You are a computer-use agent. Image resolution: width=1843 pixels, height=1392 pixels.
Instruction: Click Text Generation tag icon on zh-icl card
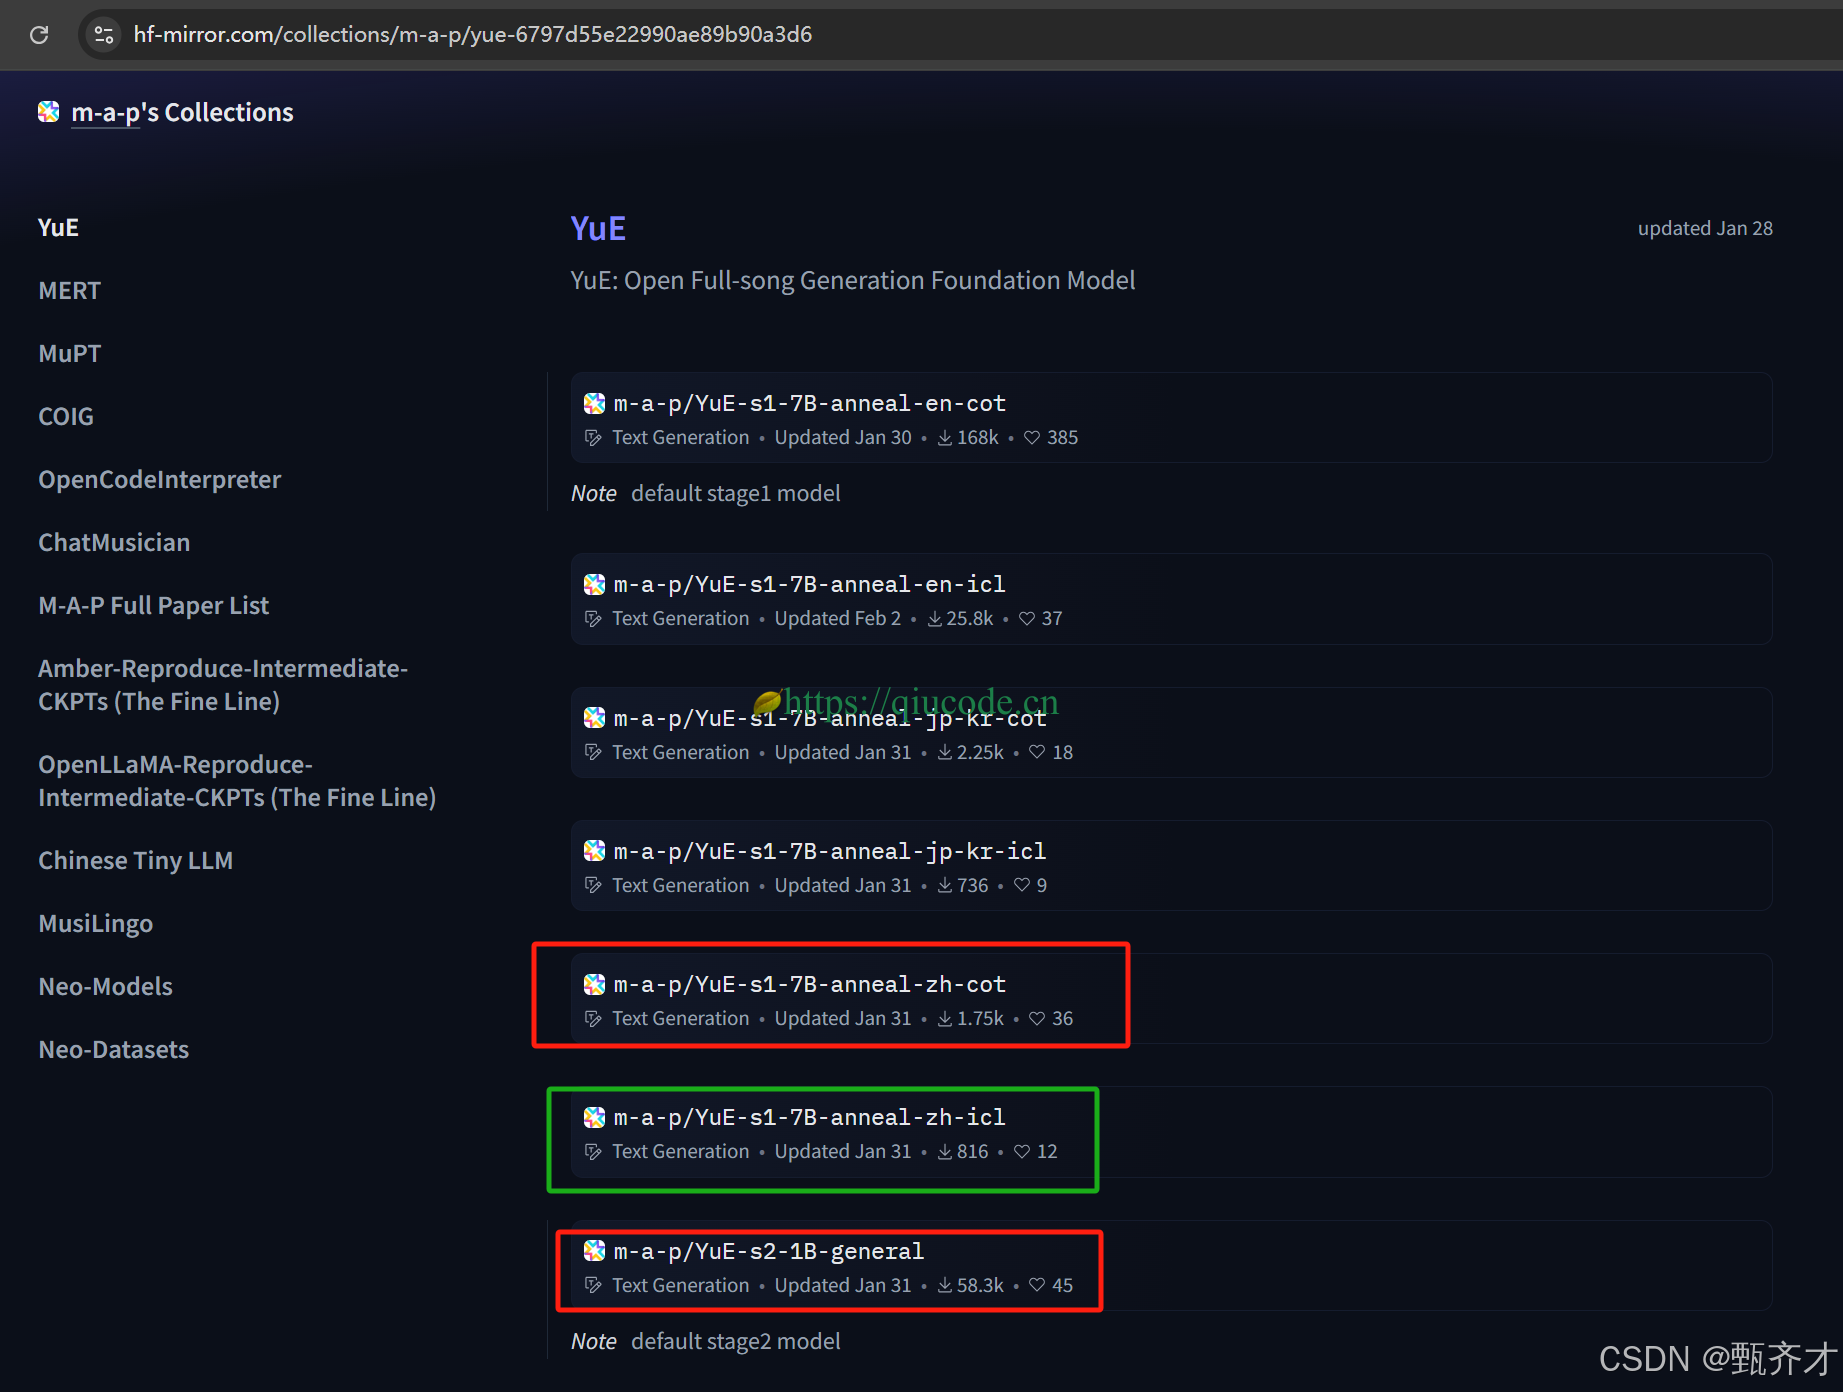pyautogui.click(x=593, y=1152)
